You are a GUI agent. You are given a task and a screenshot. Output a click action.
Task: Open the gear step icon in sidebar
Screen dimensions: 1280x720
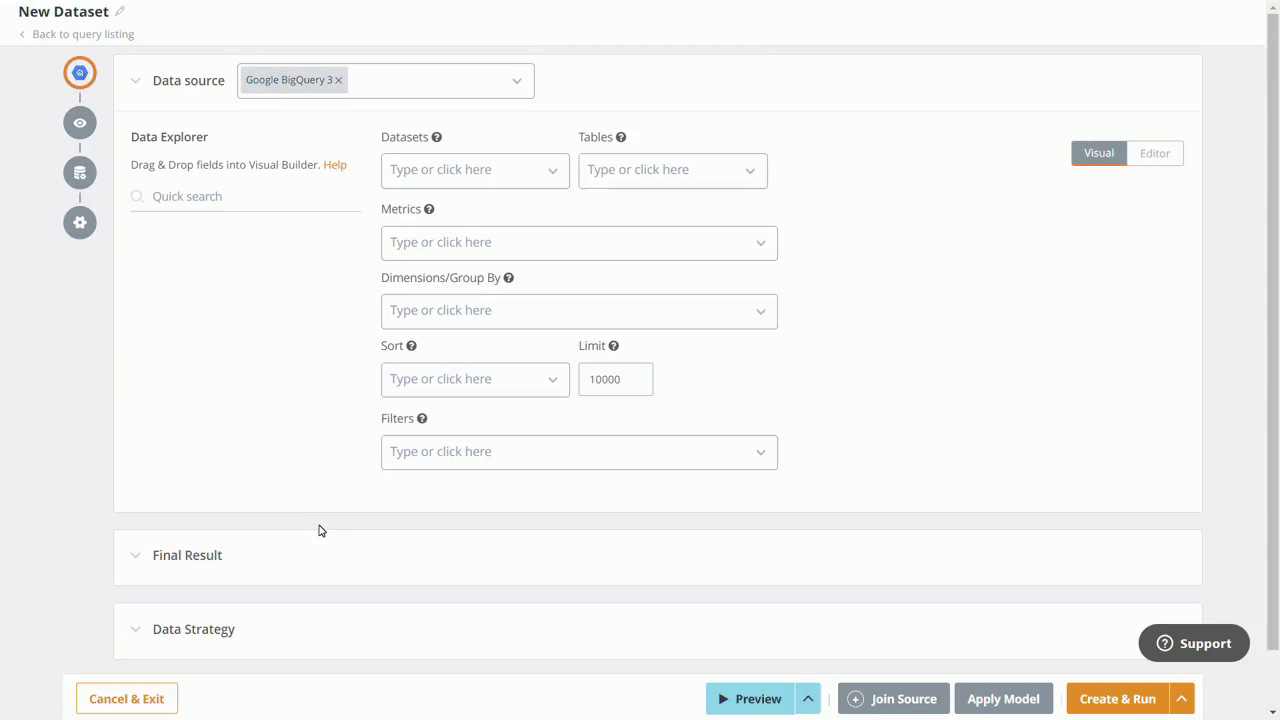[x=80, y=222]
